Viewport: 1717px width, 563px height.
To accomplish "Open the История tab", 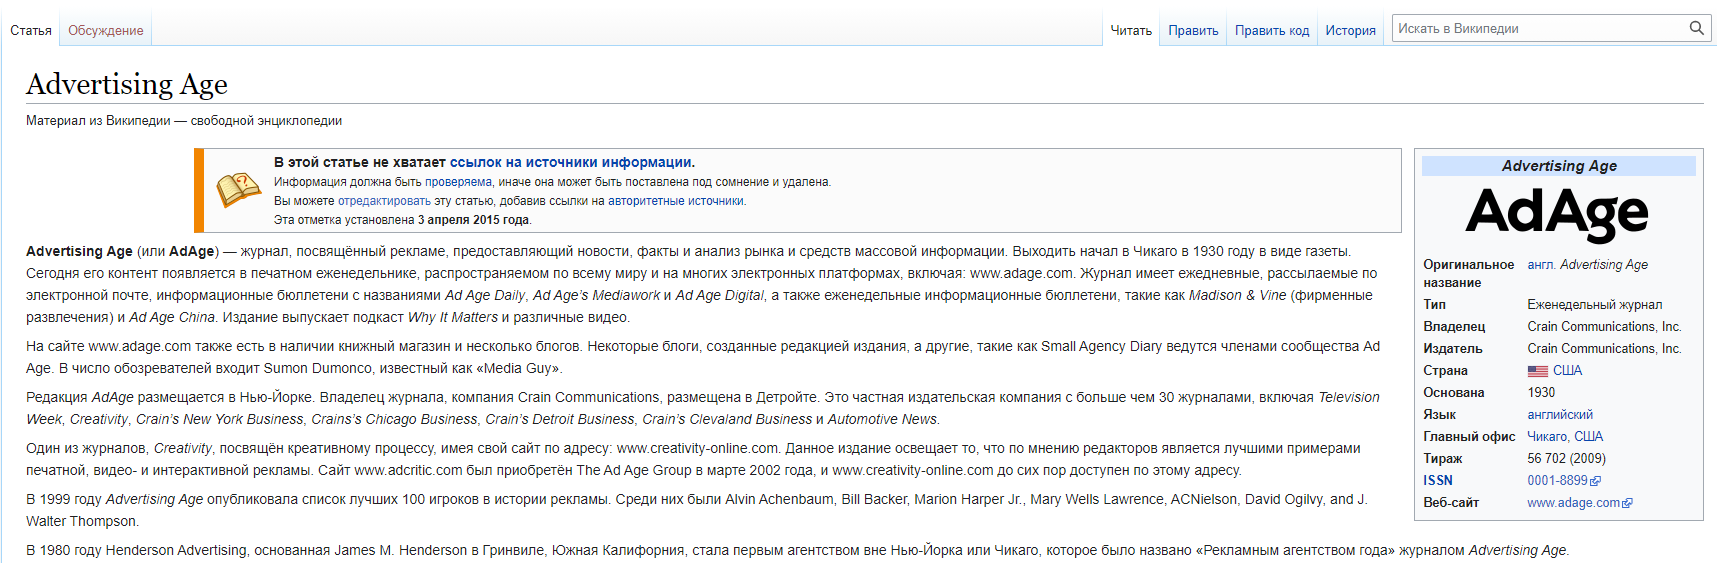I will (1350, 31).
